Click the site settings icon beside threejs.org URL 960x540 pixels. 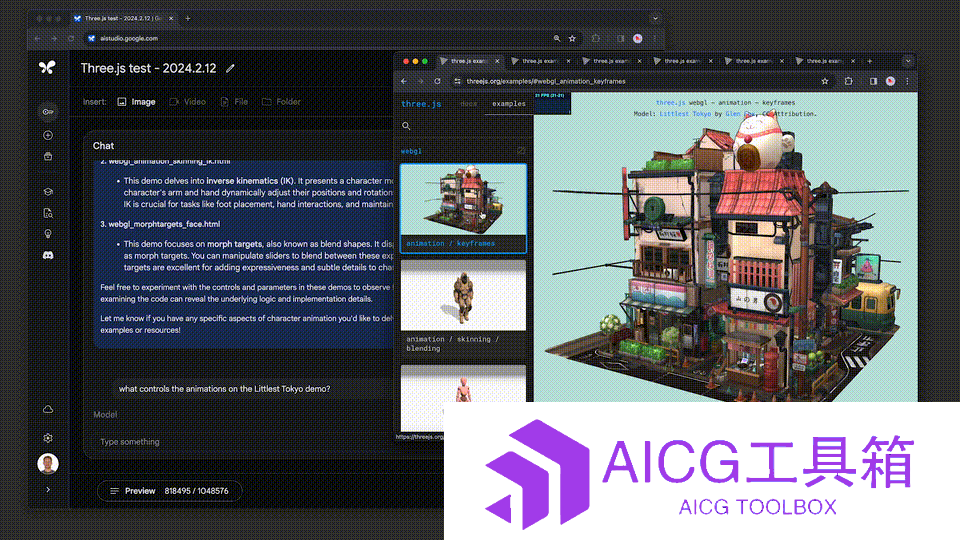[457, 81]
